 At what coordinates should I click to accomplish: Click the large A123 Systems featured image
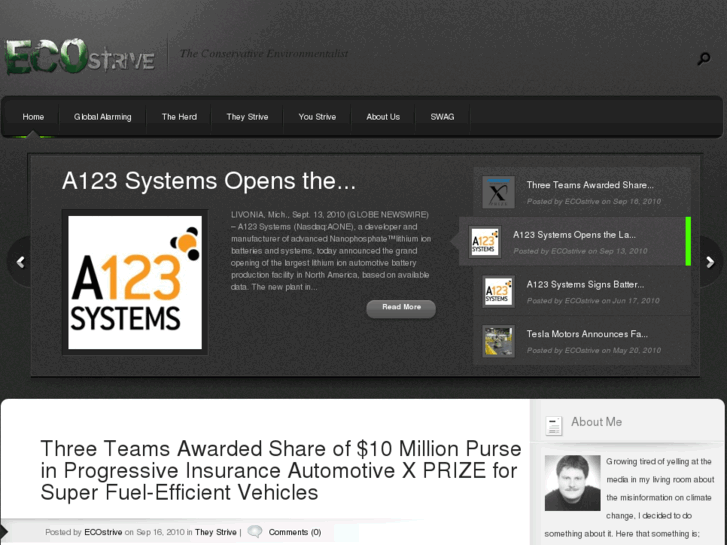click(x=135, y=282)
